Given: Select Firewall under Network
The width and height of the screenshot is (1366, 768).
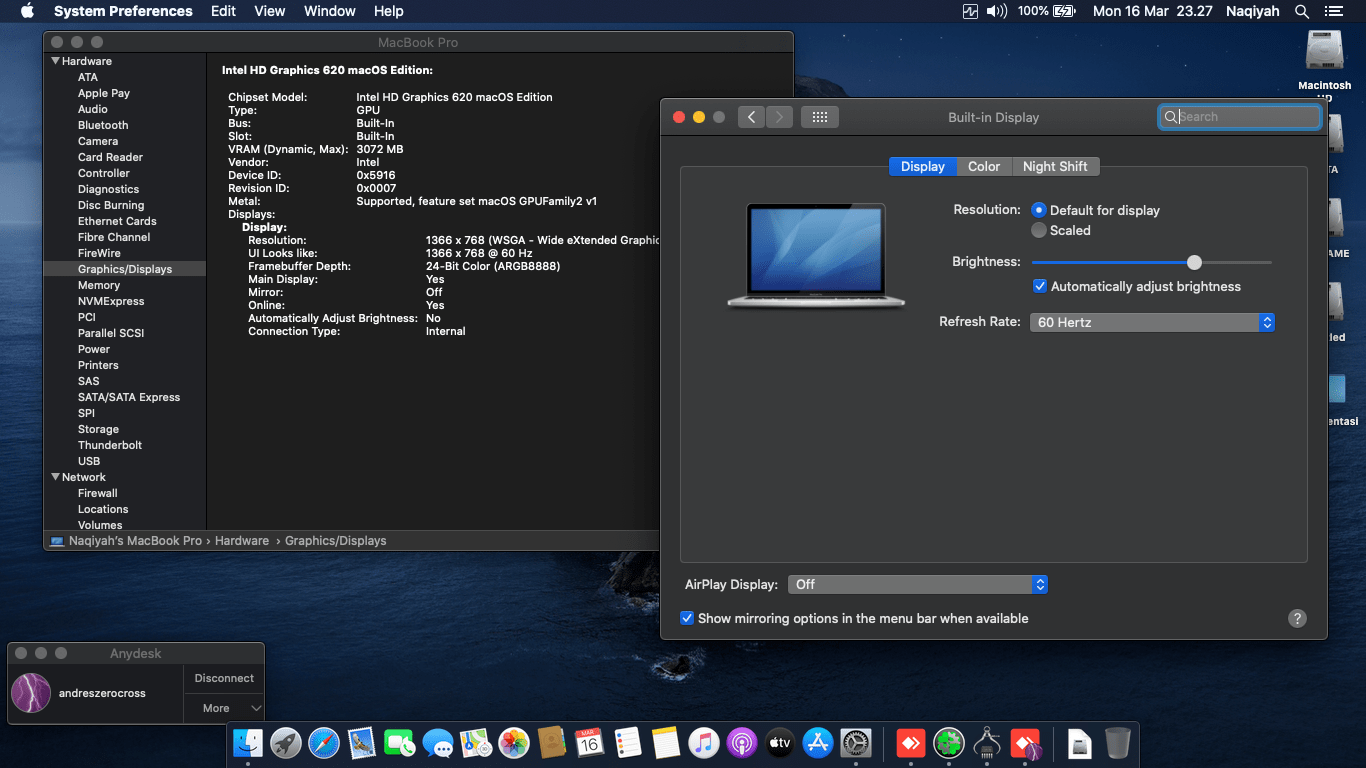Looking at the screenshot, I should (x=98, y=493).
